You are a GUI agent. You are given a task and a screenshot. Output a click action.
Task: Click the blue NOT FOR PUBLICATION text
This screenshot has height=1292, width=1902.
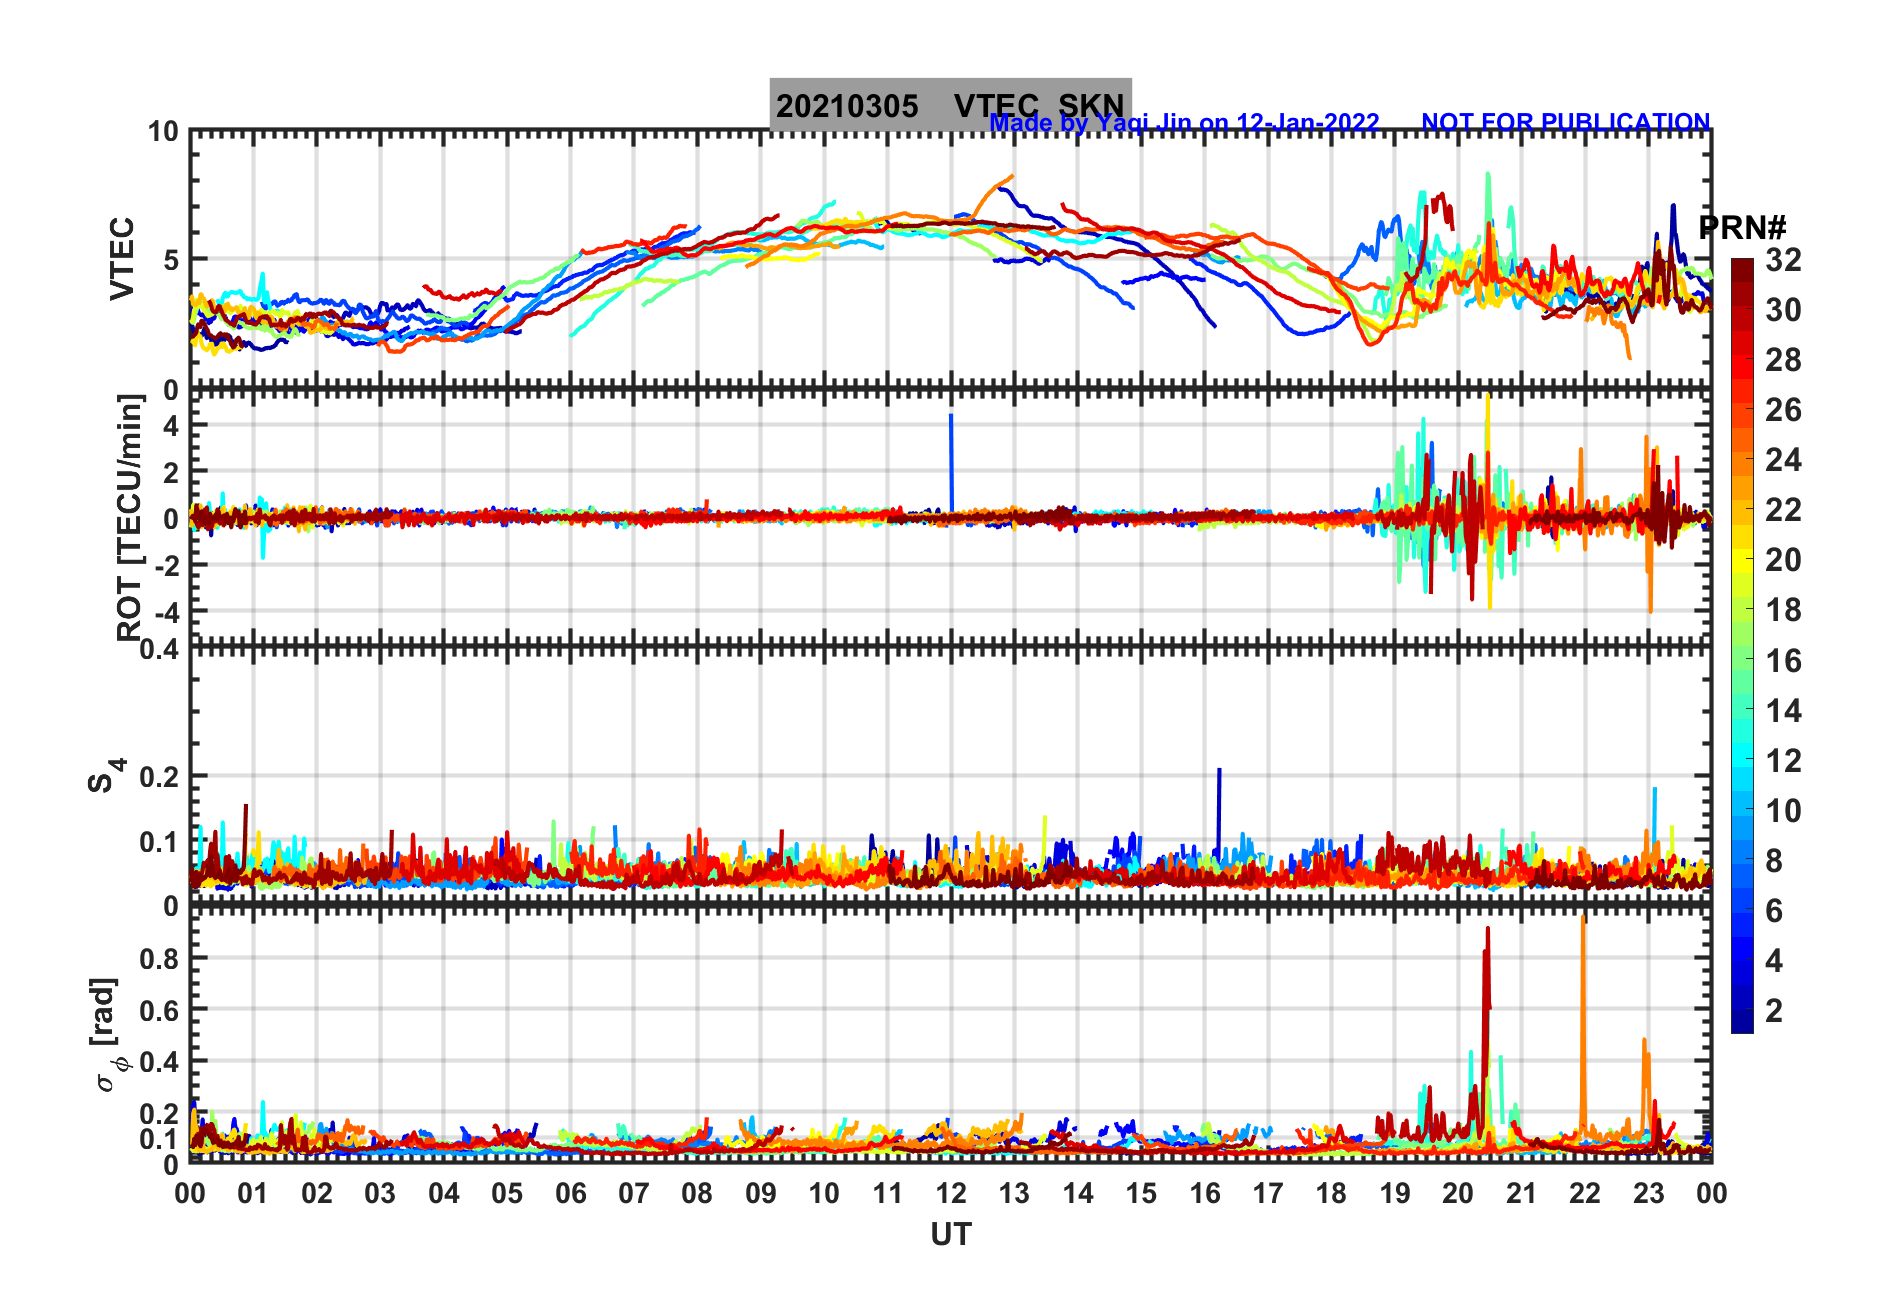coord(1565,122)
